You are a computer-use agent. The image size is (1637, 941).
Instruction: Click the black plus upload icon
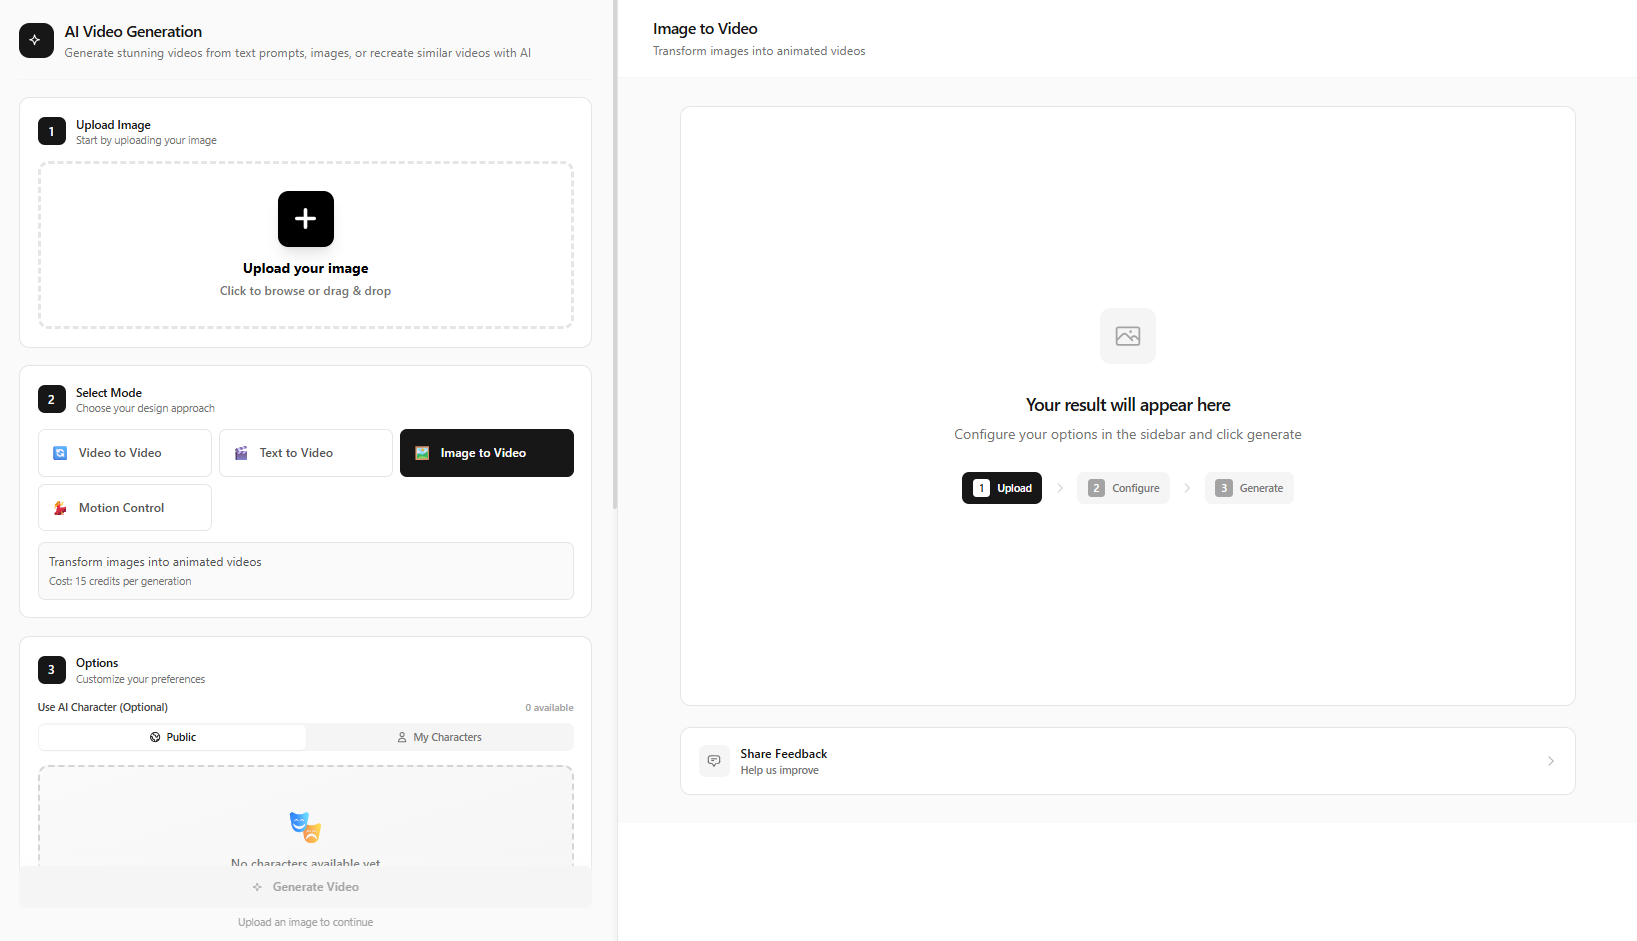click(x=305, y=219)
